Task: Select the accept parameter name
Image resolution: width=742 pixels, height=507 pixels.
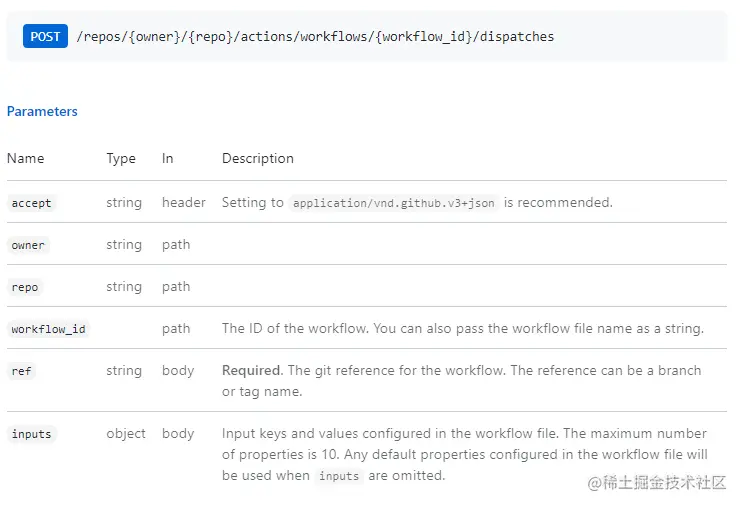Action: [x=31, y=203]
